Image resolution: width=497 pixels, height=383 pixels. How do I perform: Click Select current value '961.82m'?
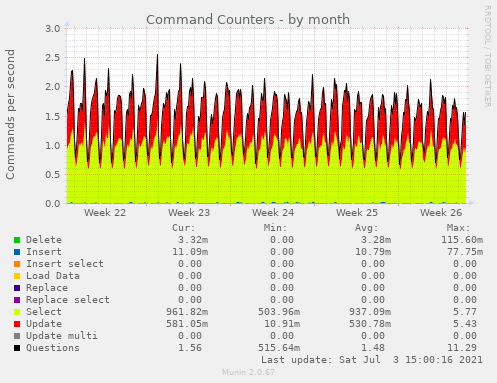click(x=187, y=312)
